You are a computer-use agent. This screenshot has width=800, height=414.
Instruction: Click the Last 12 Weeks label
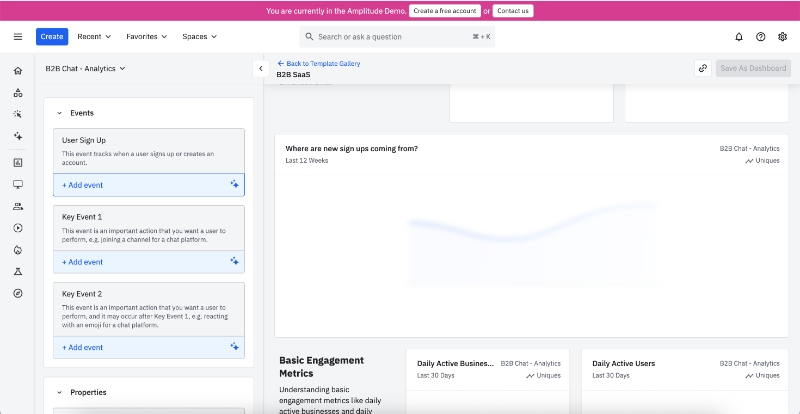[x=307, y=161]
